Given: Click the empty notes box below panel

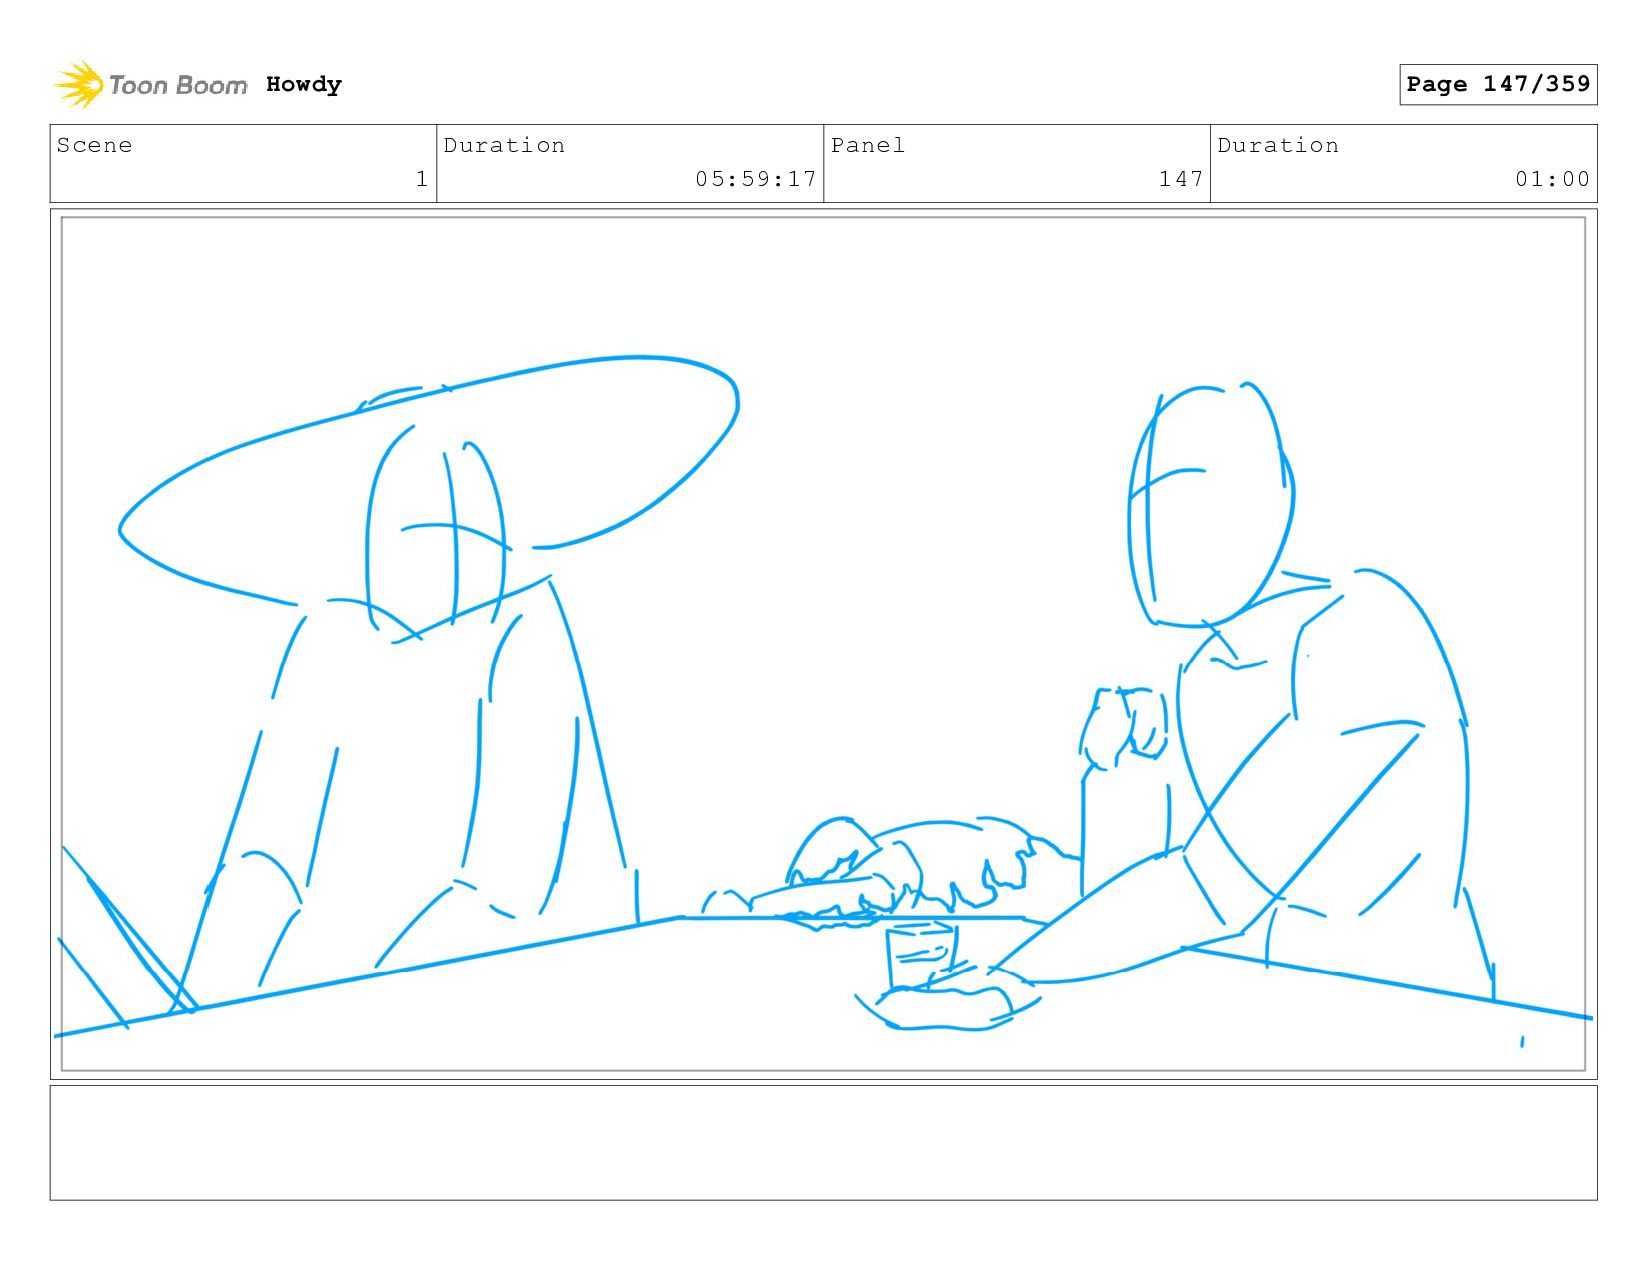Looking at the screenshot, I should coord(823,1143).
